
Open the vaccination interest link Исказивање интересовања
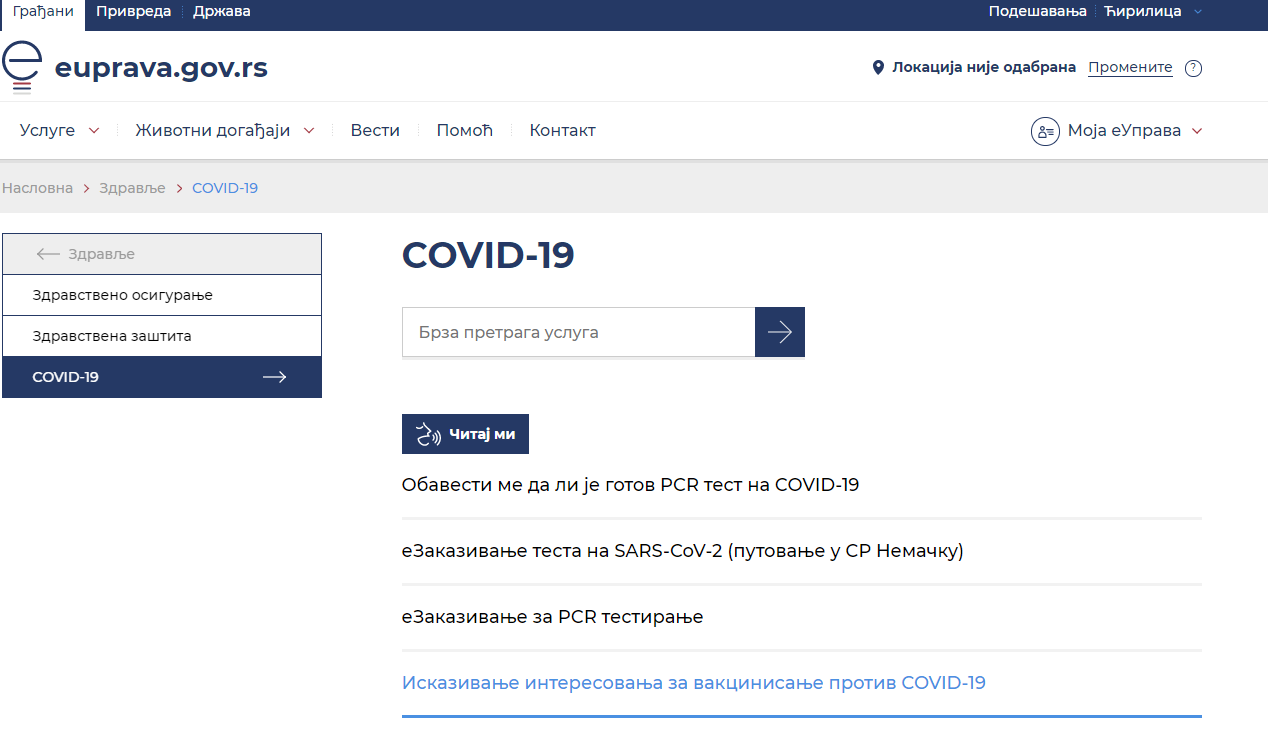coord(693,683)
